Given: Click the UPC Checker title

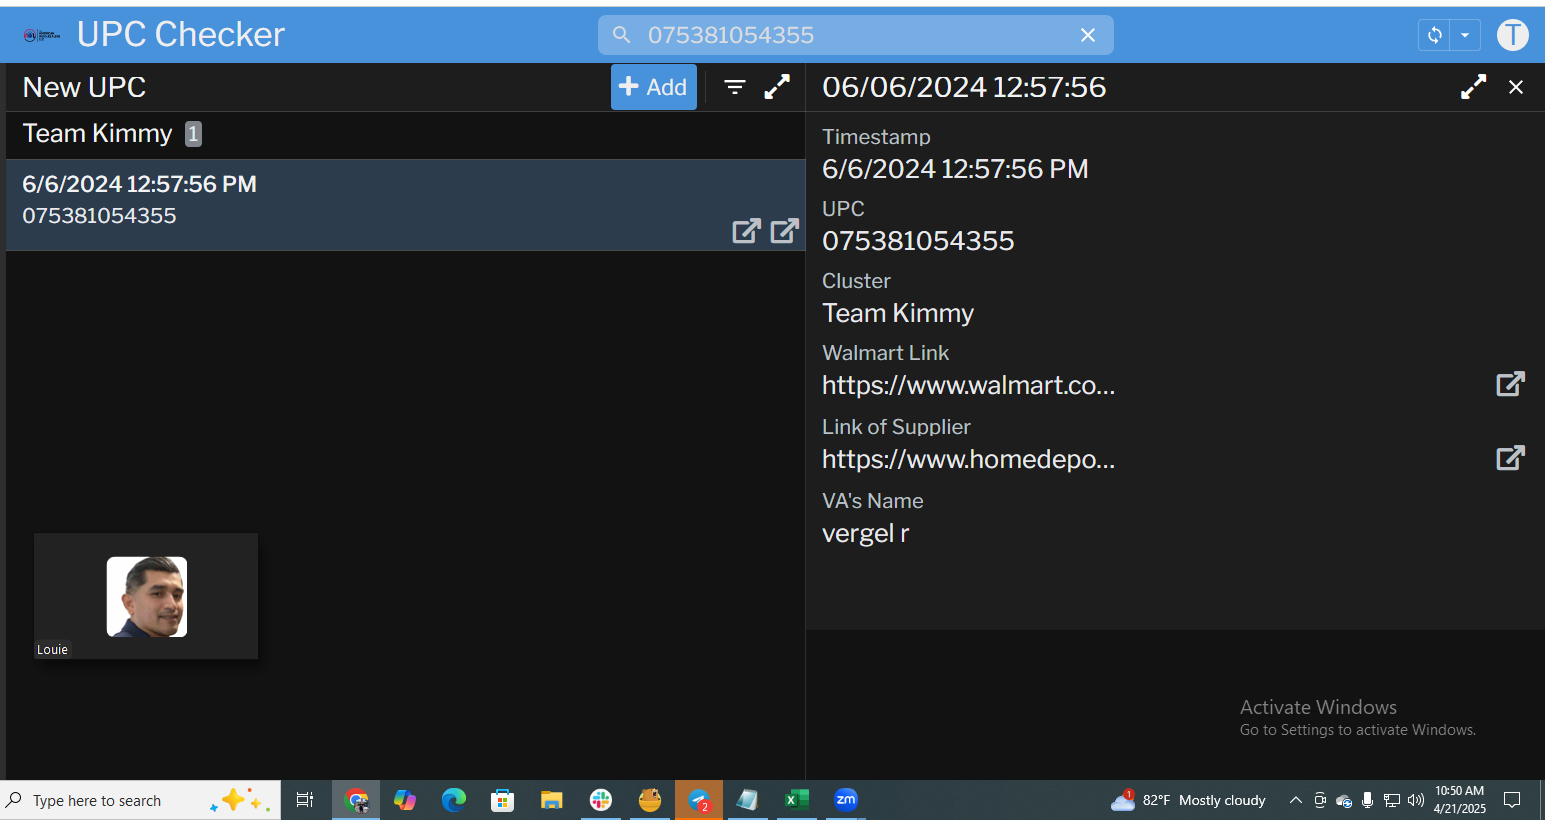Looking at the screenshot, I should click(x=181, y=35).
